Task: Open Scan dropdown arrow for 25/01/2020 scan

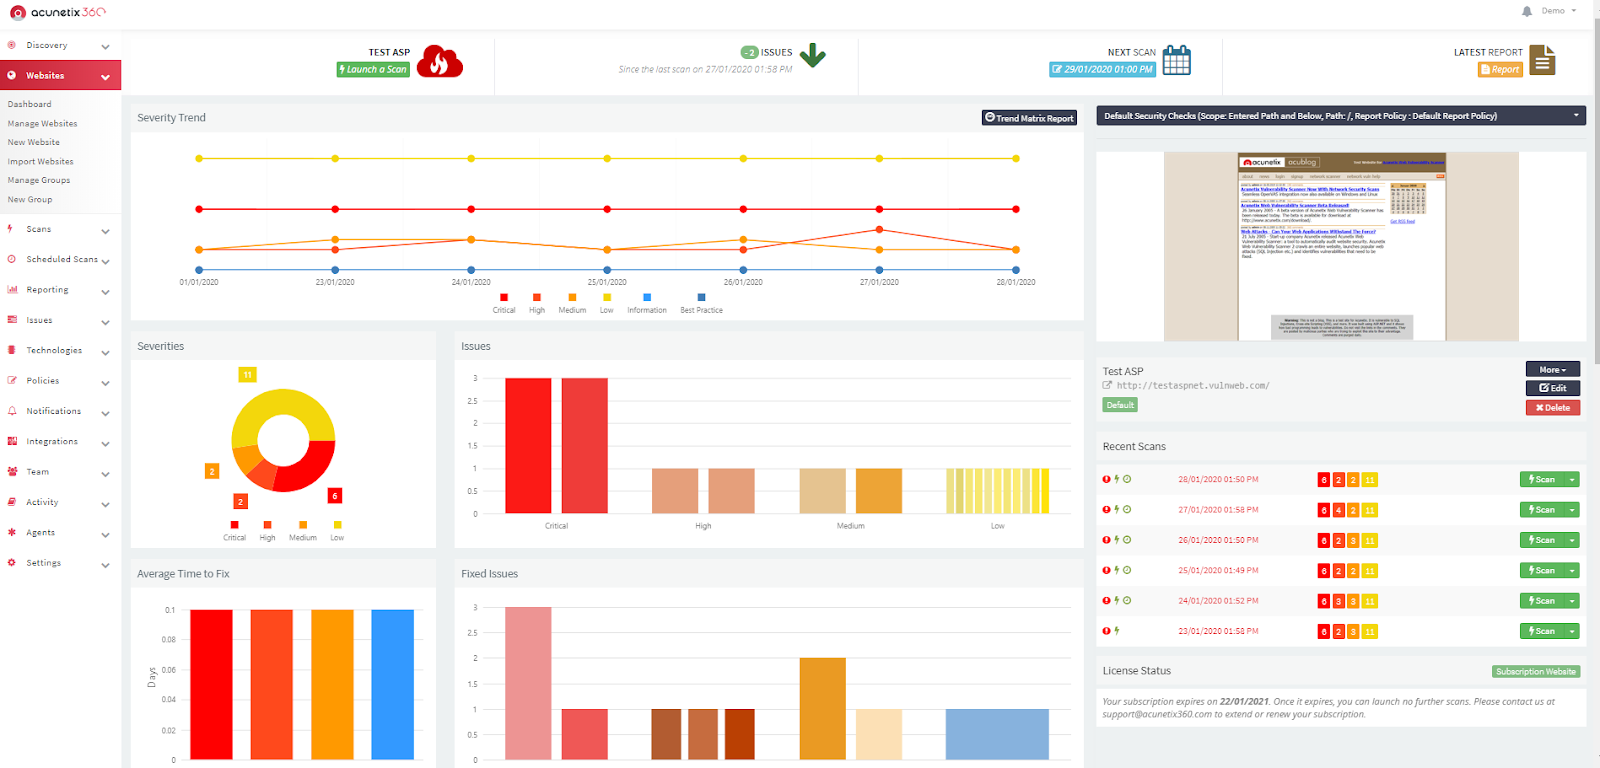Action: point(1572,571)
